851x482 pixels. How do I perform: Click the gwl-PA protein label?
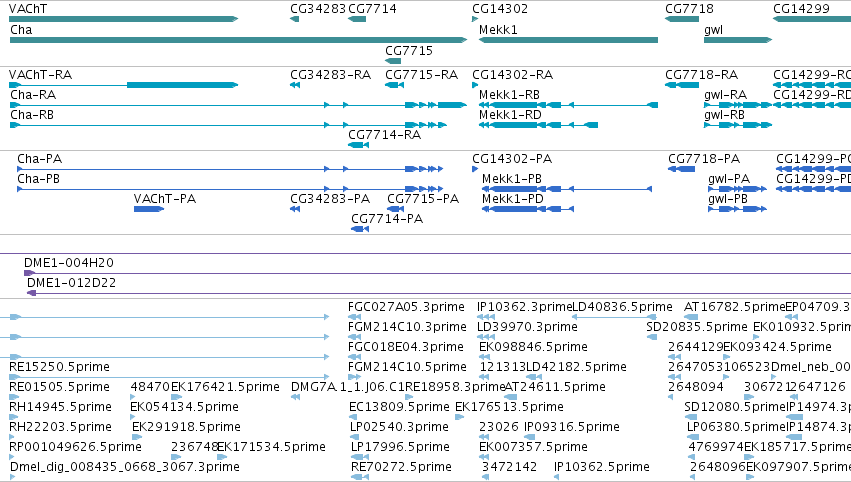pyautogui.click(x=729, y=179)
